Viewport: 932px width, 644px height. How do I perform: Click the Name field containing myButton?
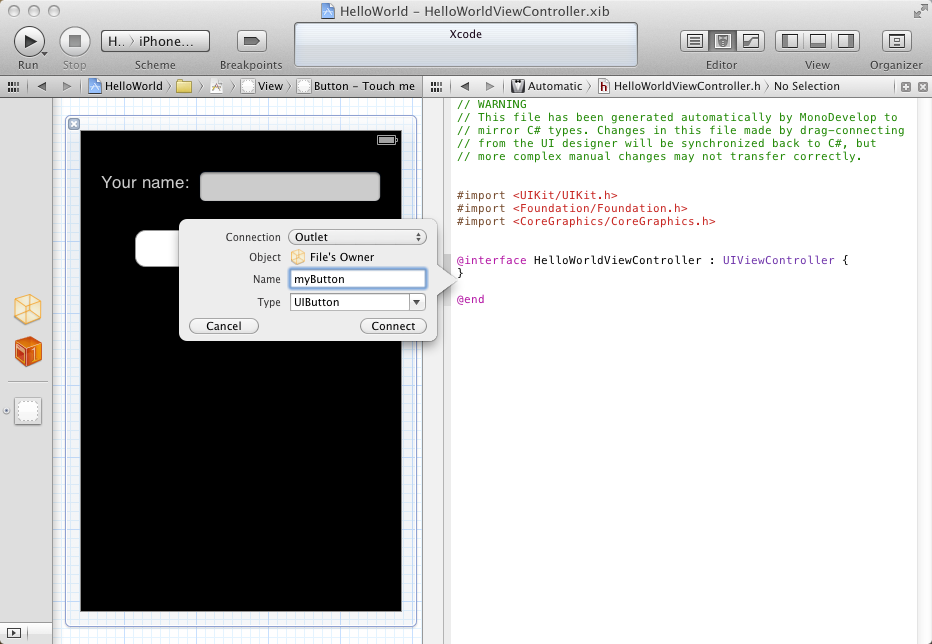(357, 279)
